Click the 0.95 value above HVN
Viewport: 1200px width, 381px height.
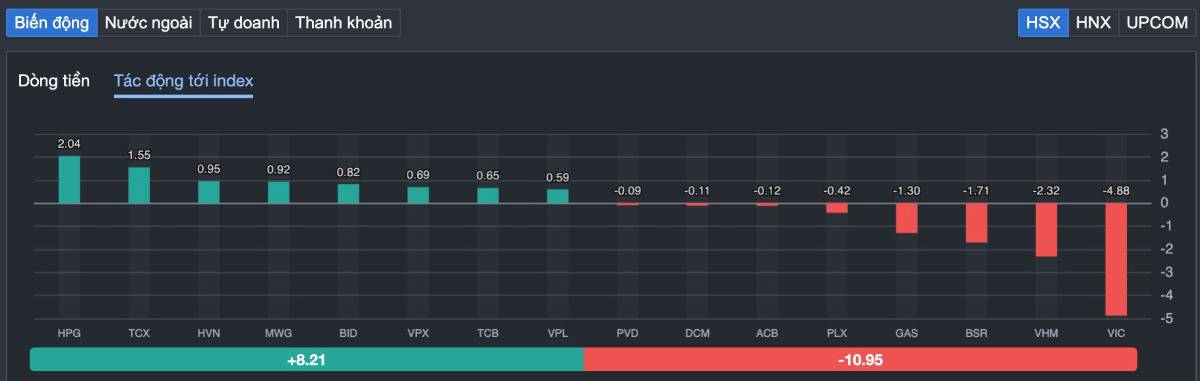click(208, 169)
